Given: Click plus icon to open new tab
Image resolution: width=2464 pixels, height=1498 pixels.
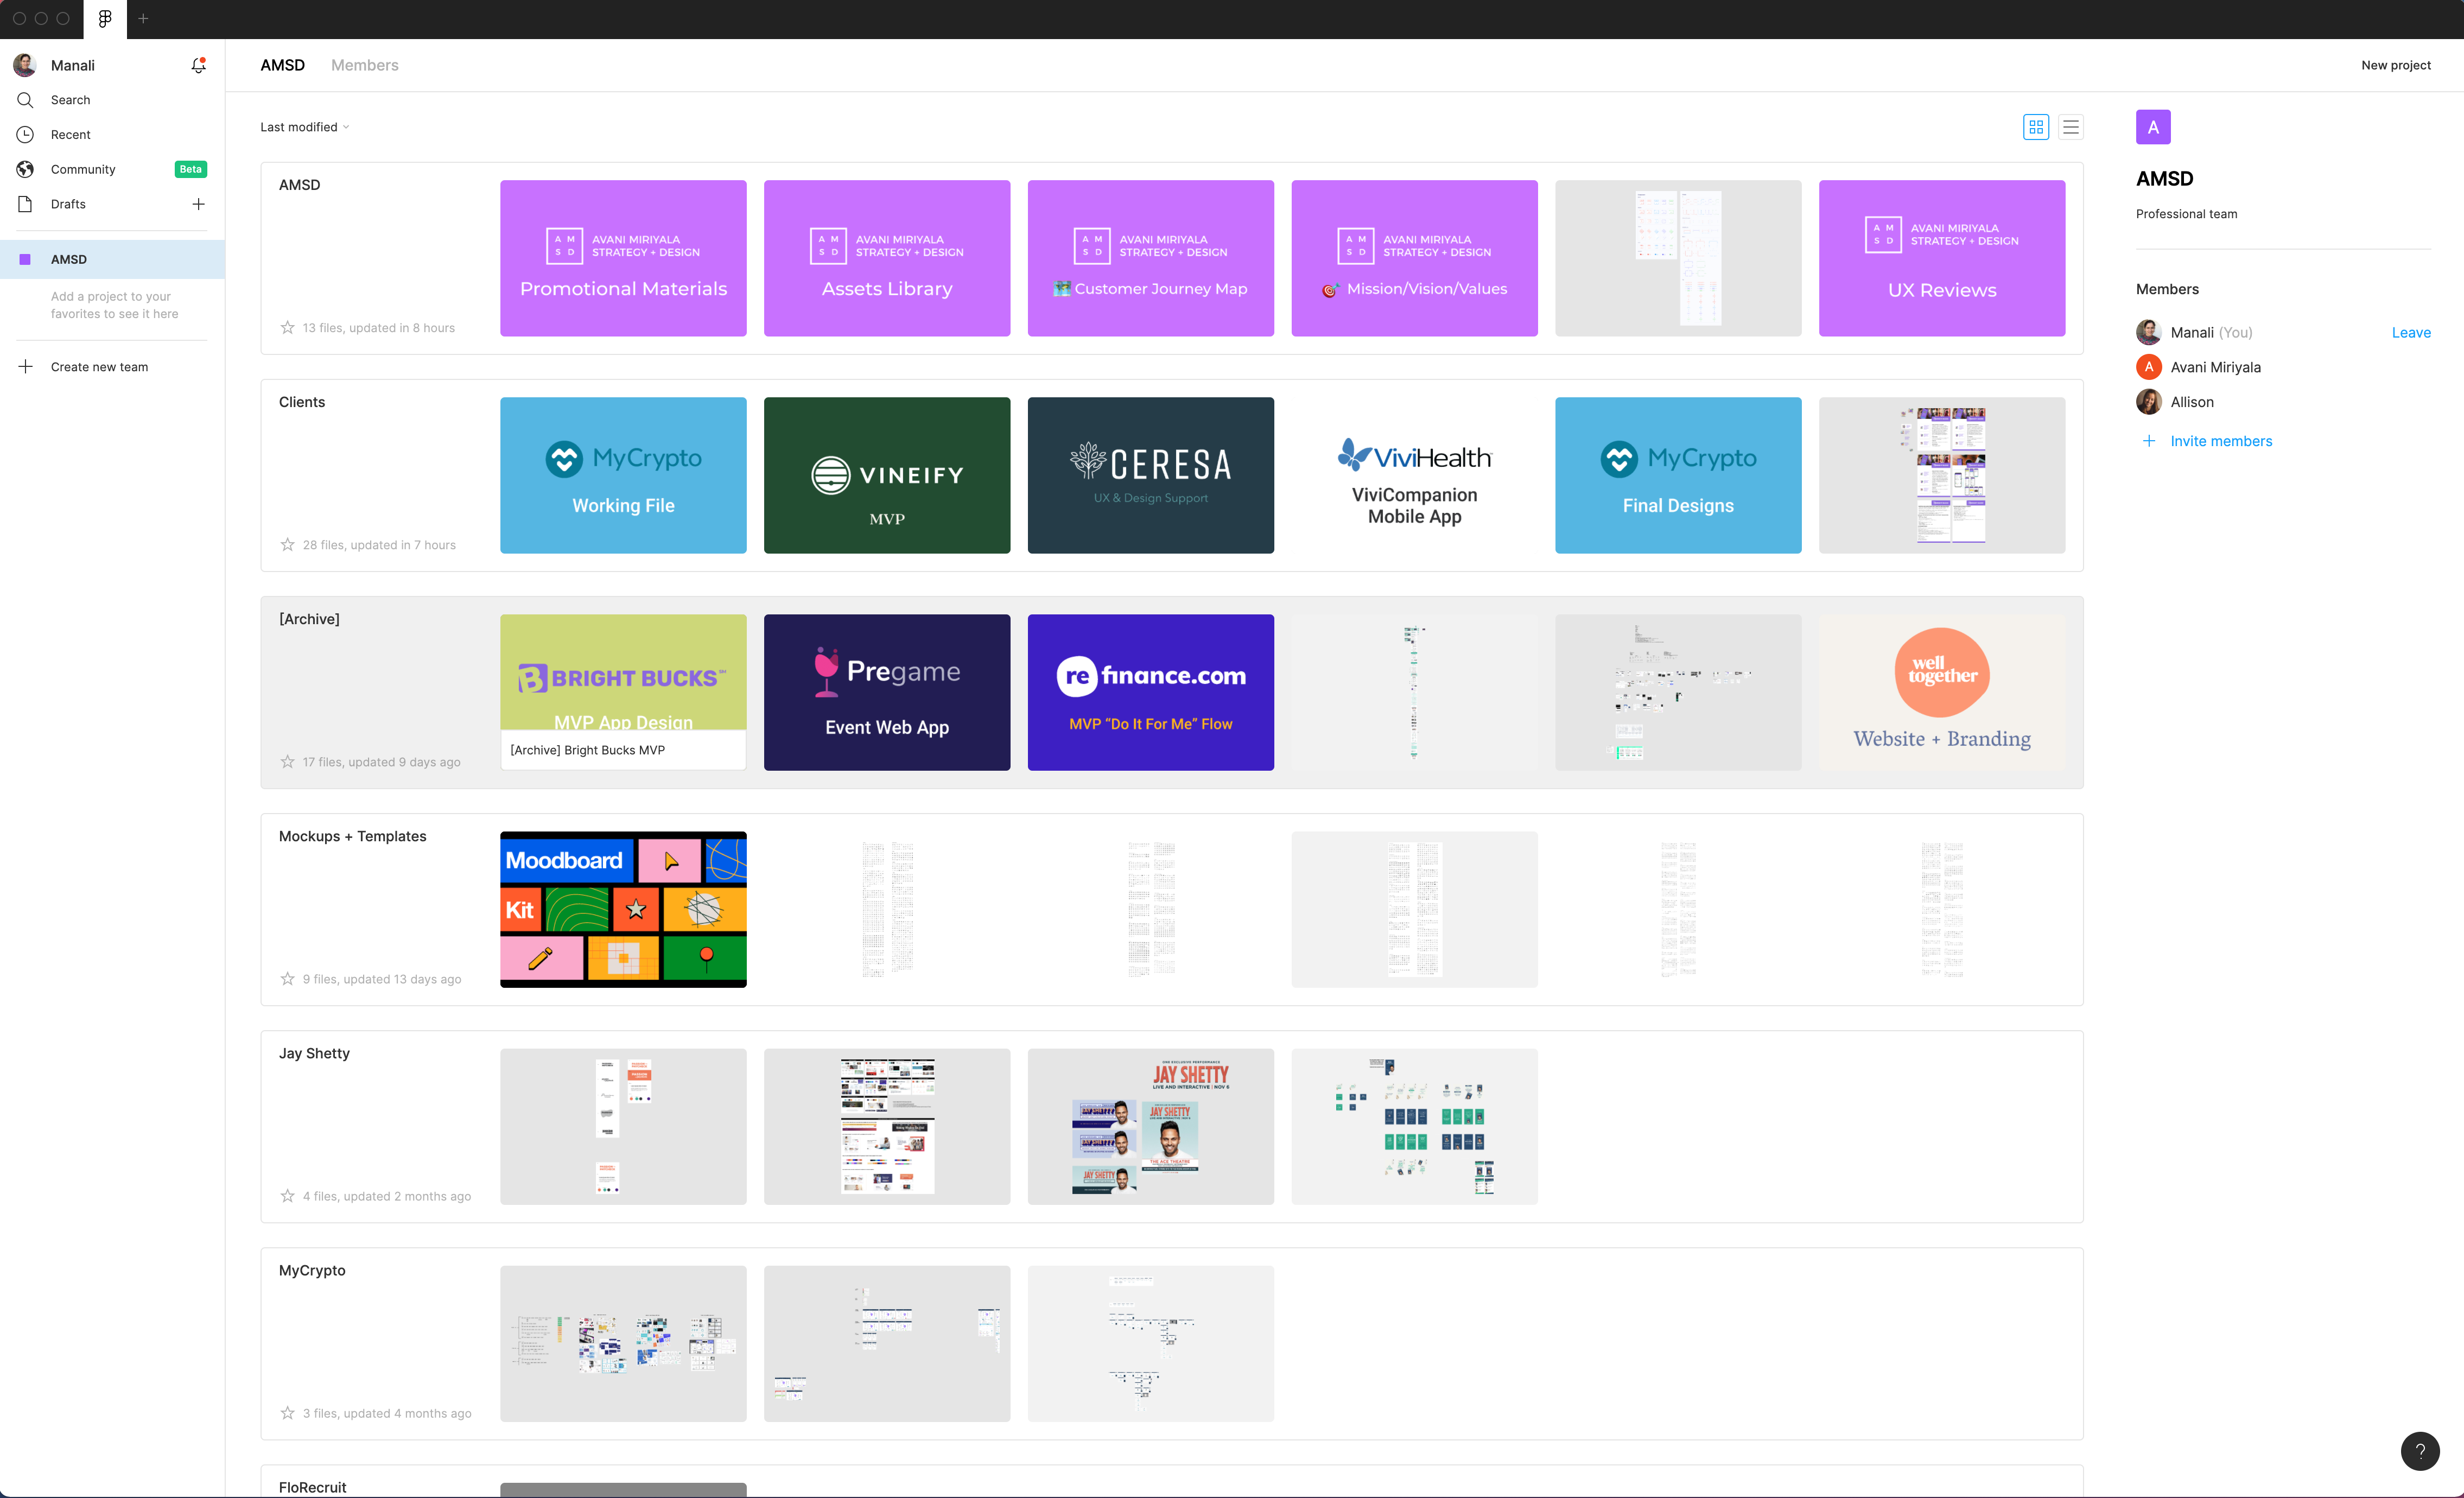Looking at the screenshot, I should [144, 19].
